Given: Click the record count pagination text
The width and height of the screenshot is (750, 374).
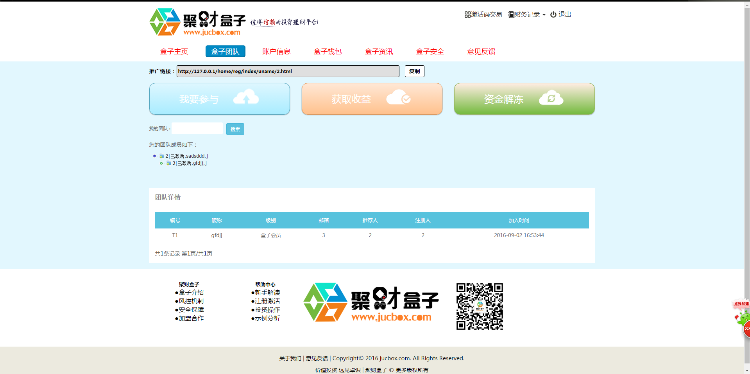Looking at the screenshot, I should coord(184,253).
